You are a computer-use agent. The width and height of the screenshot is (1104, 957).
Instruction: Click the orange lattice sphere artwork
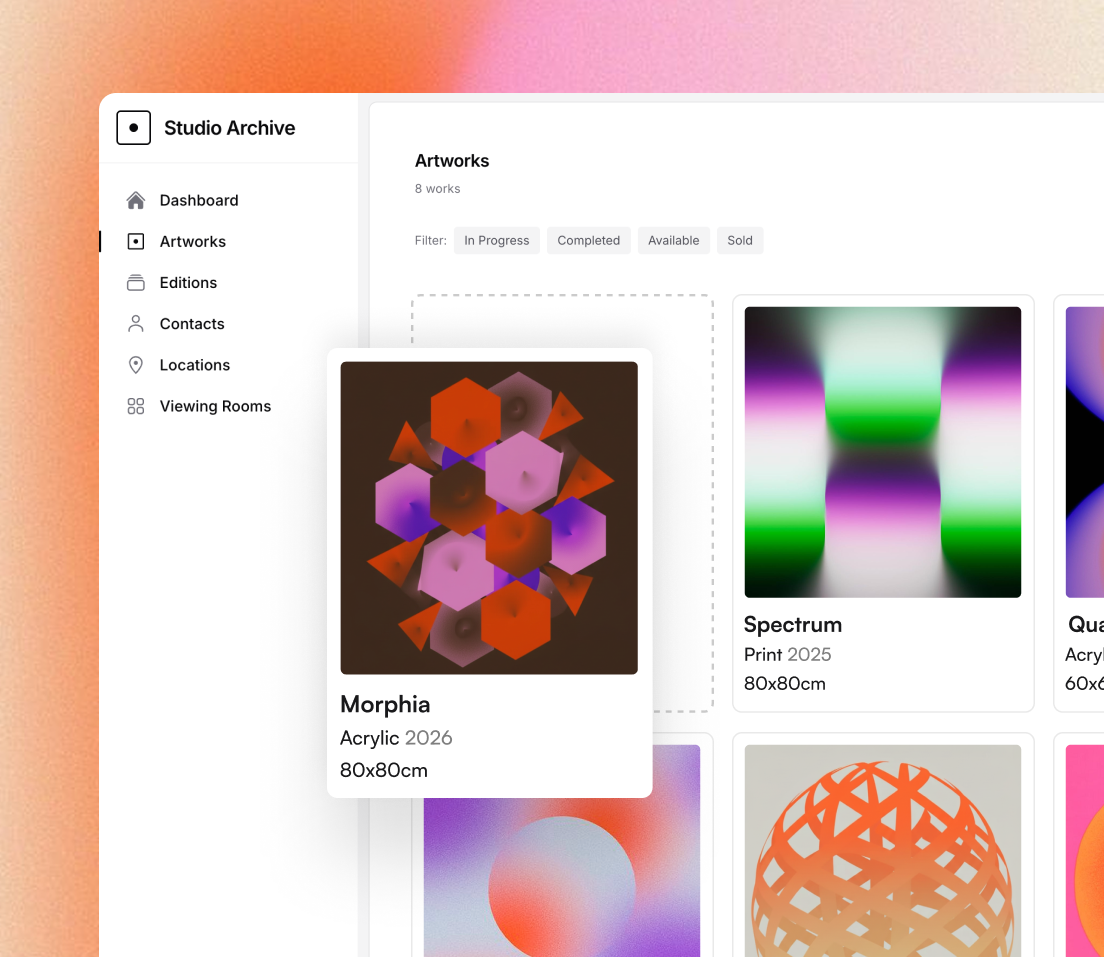tap(883, 851)
